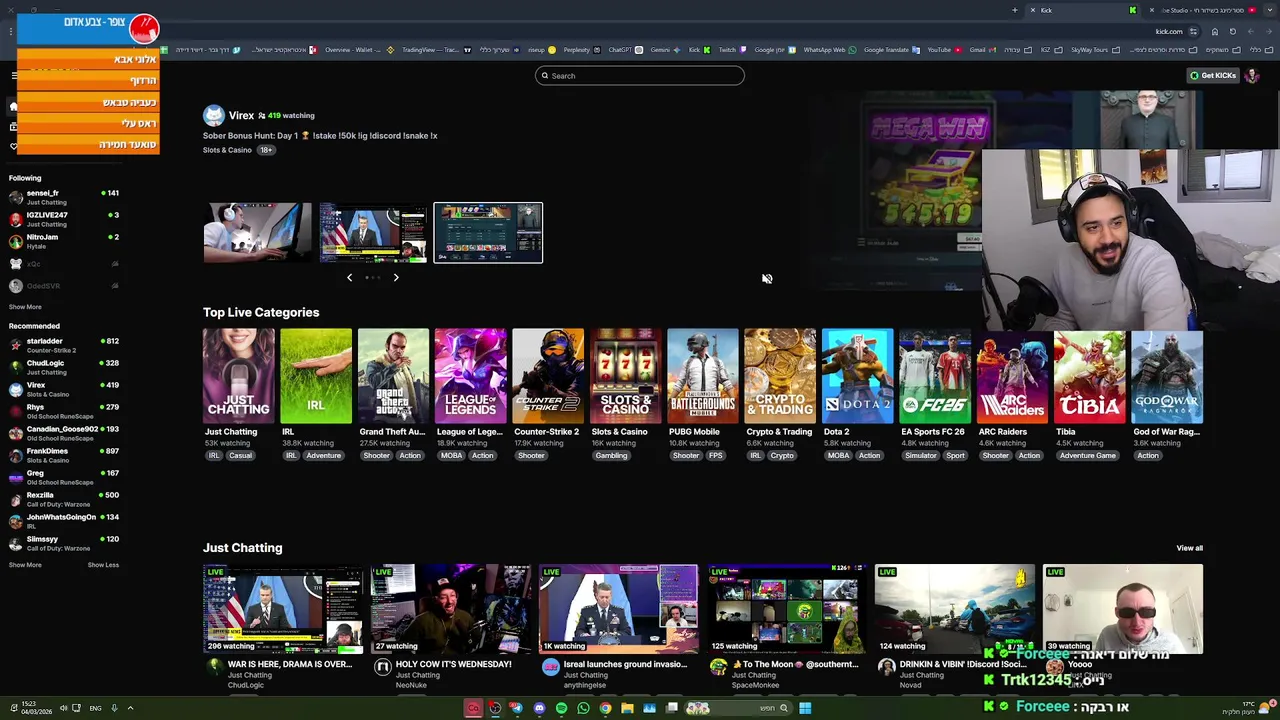
Task: Open Just Chatting category card
Action: [x=238, y=376]
